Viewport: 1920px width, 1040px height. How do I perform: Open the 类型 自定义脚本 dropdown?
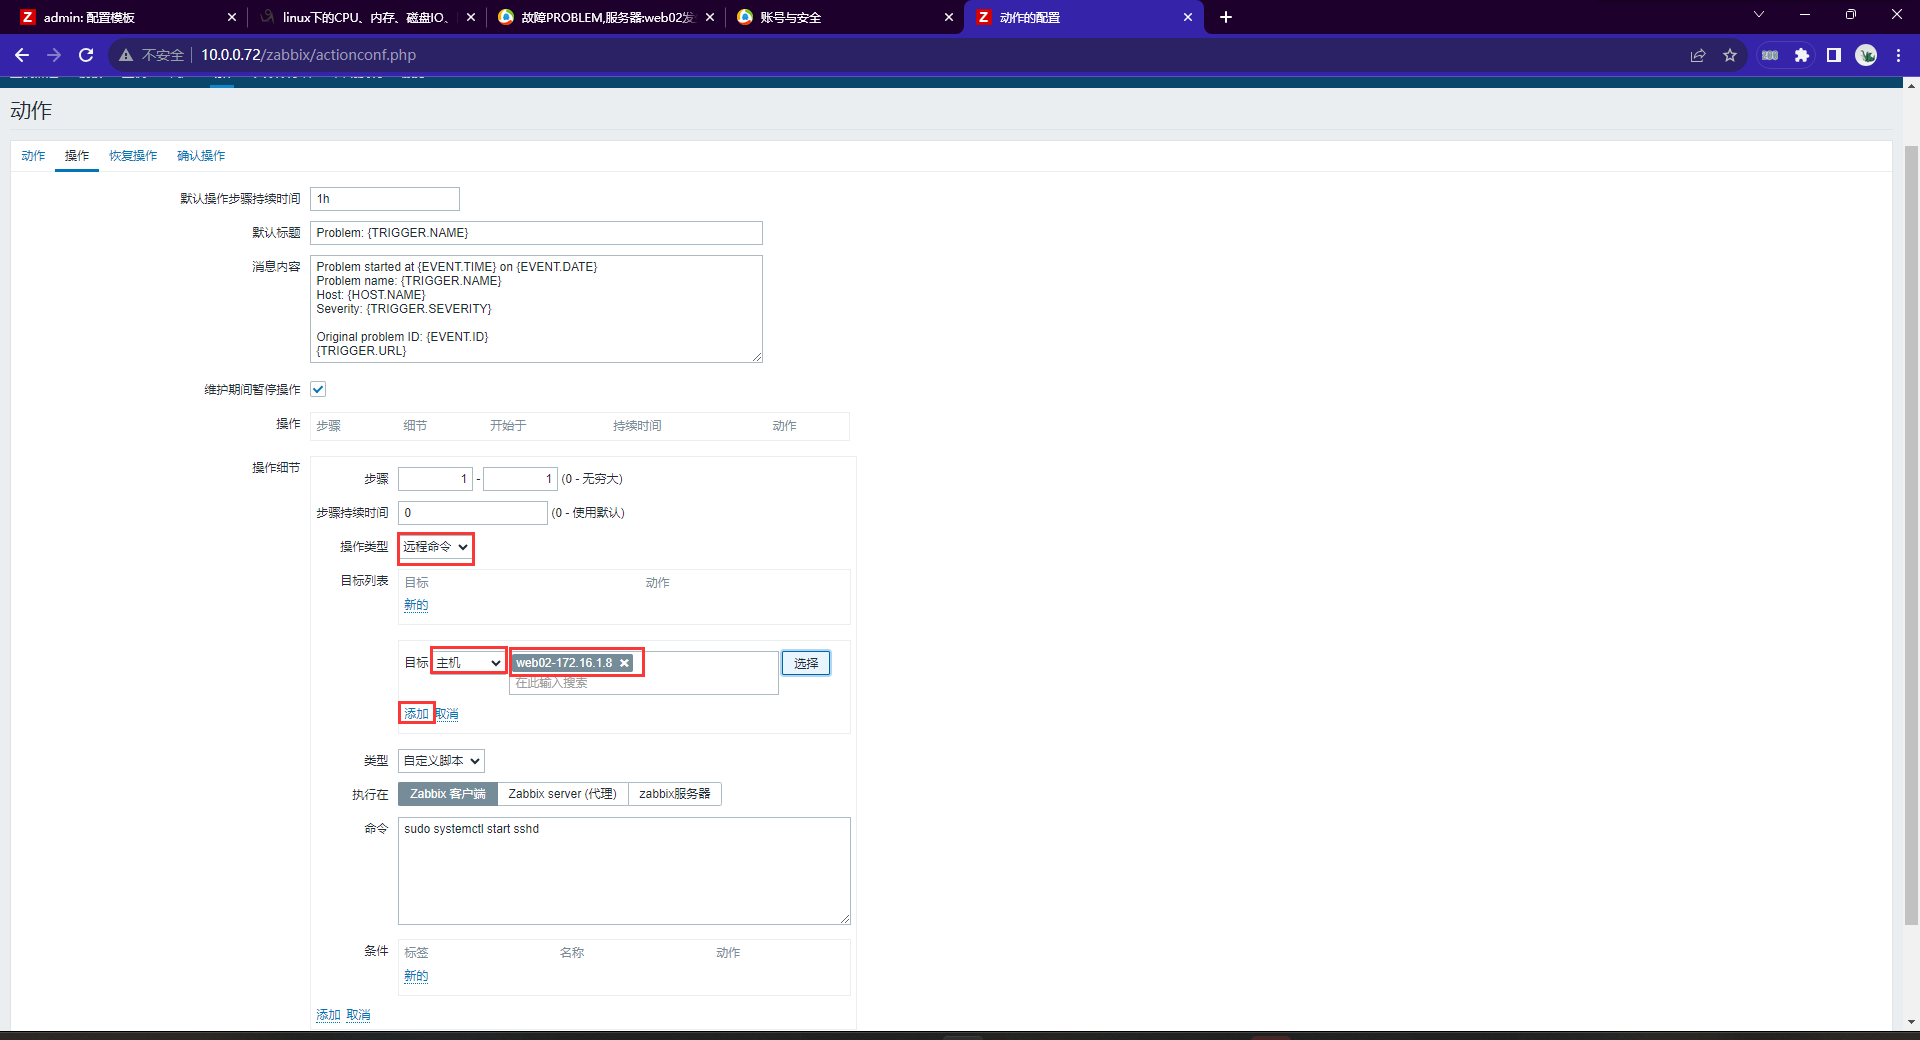pos(441,761)
